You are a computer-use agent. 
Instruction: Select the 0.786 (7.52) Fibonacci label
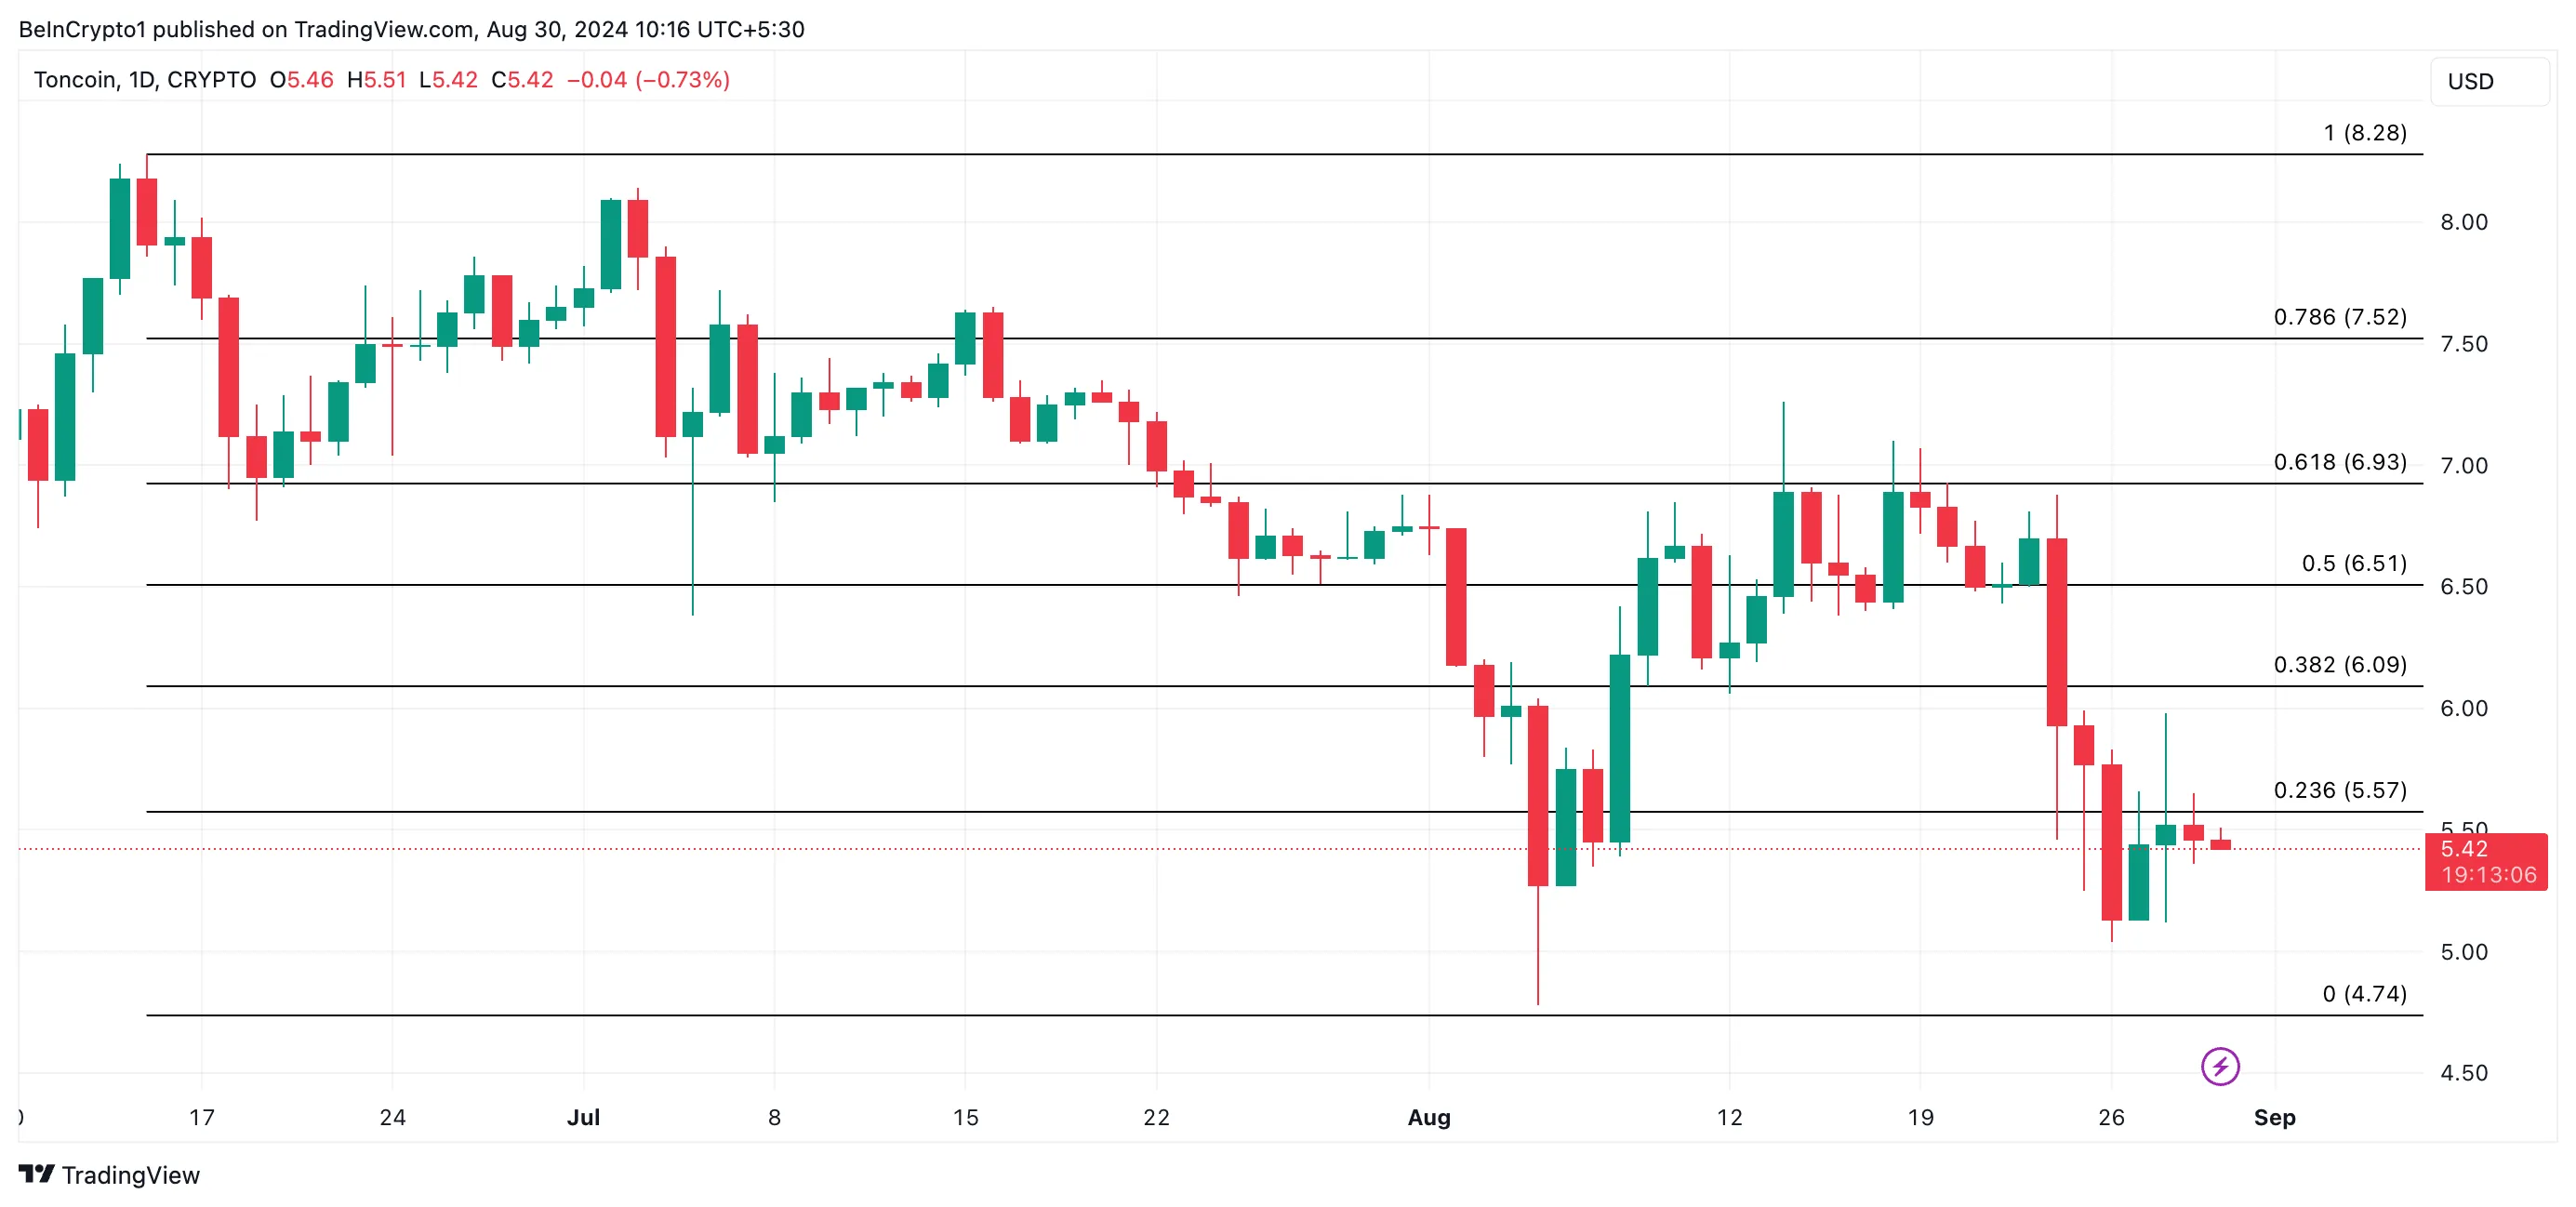(x=2339, y=317)
